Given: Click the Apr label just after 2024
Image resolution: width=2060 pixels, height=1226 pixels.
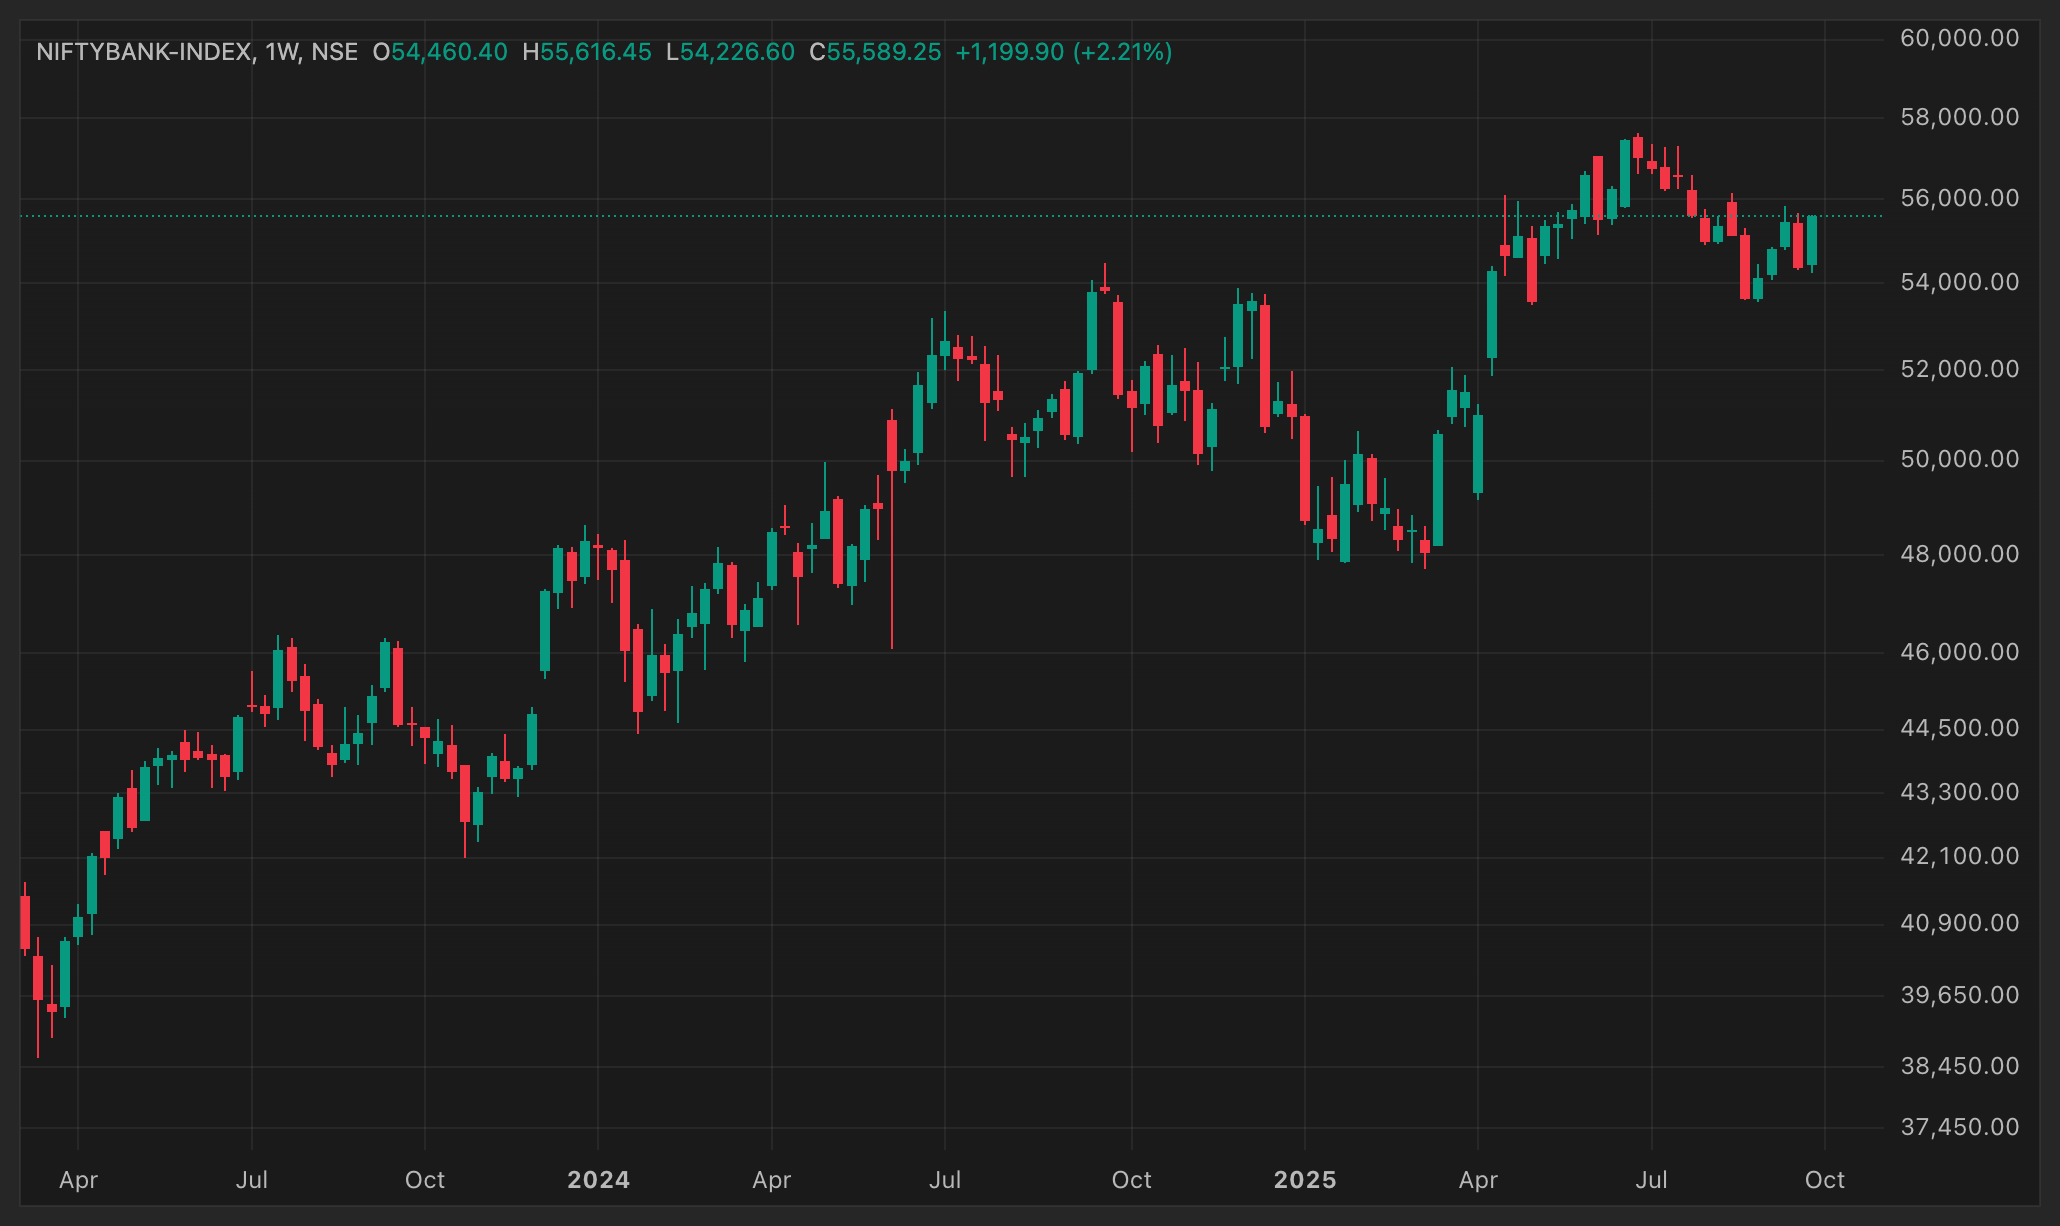Looking at the screenshot, I should [772, 1180].
